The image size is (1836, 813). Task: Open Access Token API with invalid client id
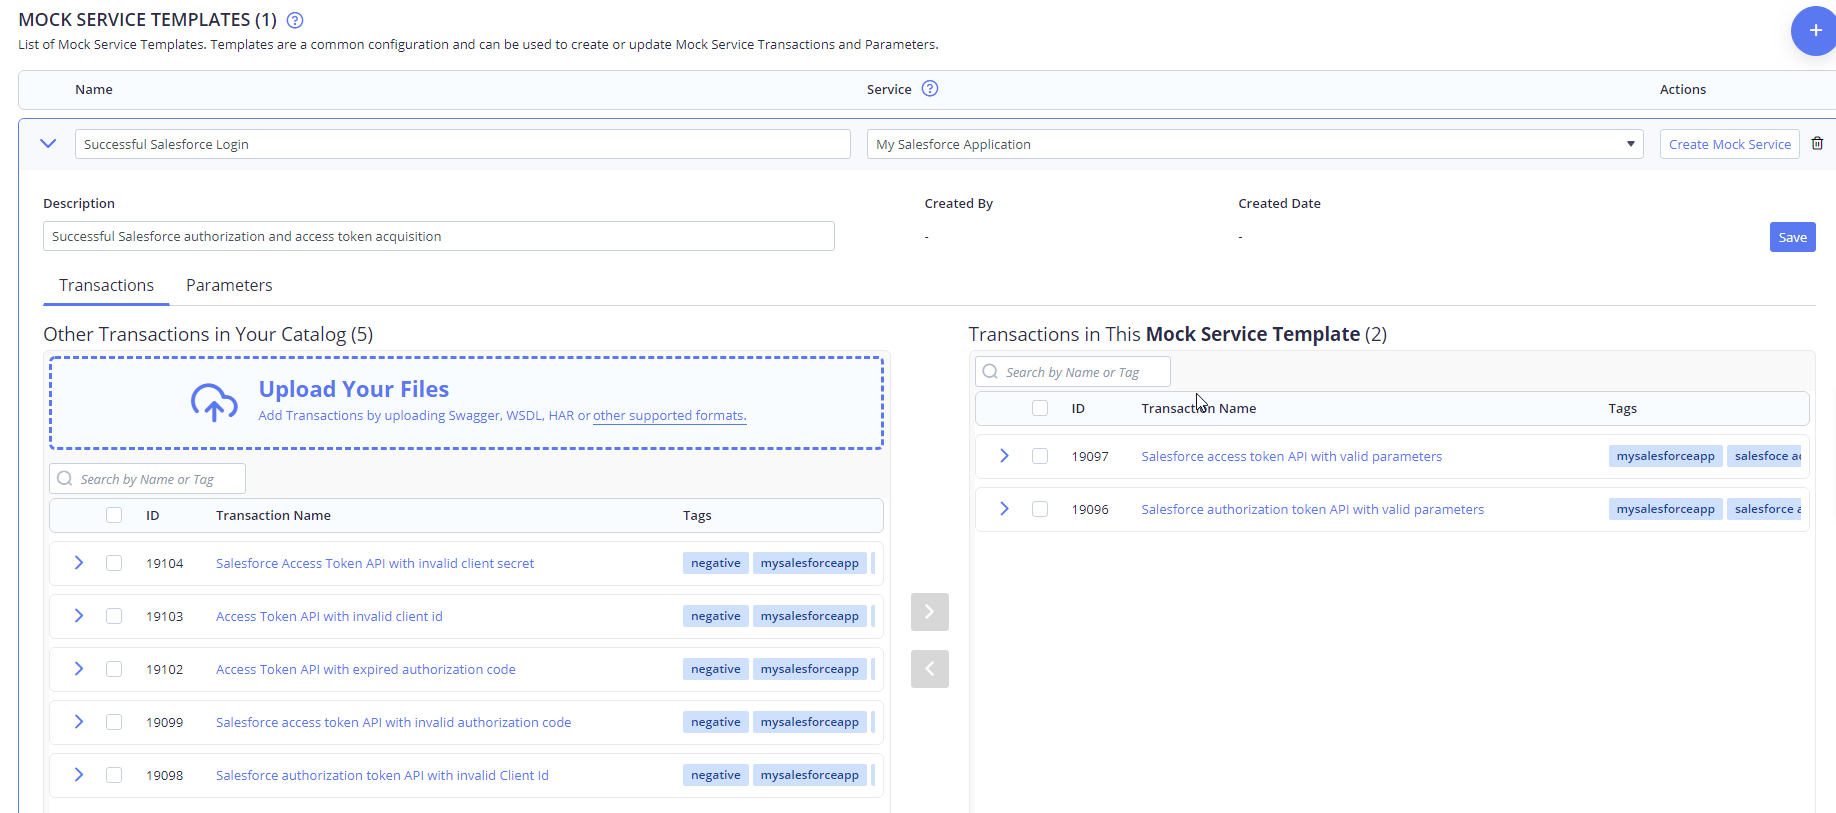(x=329, y=616)
